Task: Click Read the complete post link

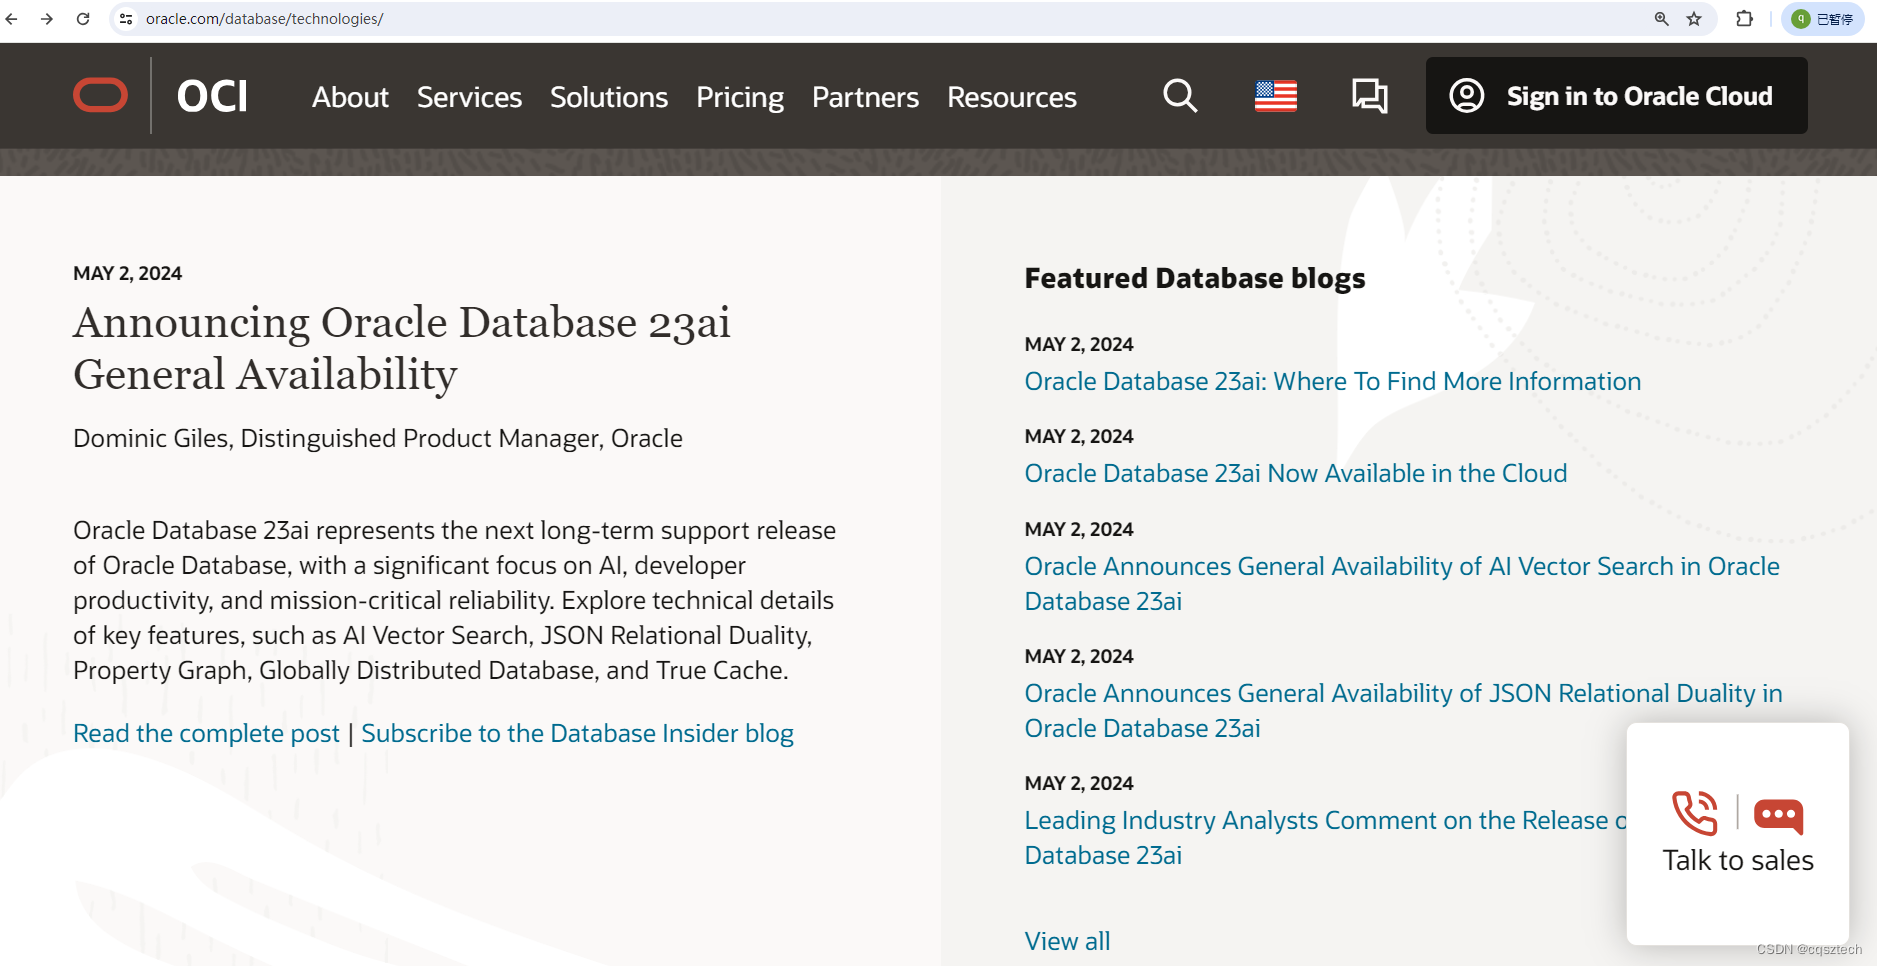Action: tap(207, 733)
